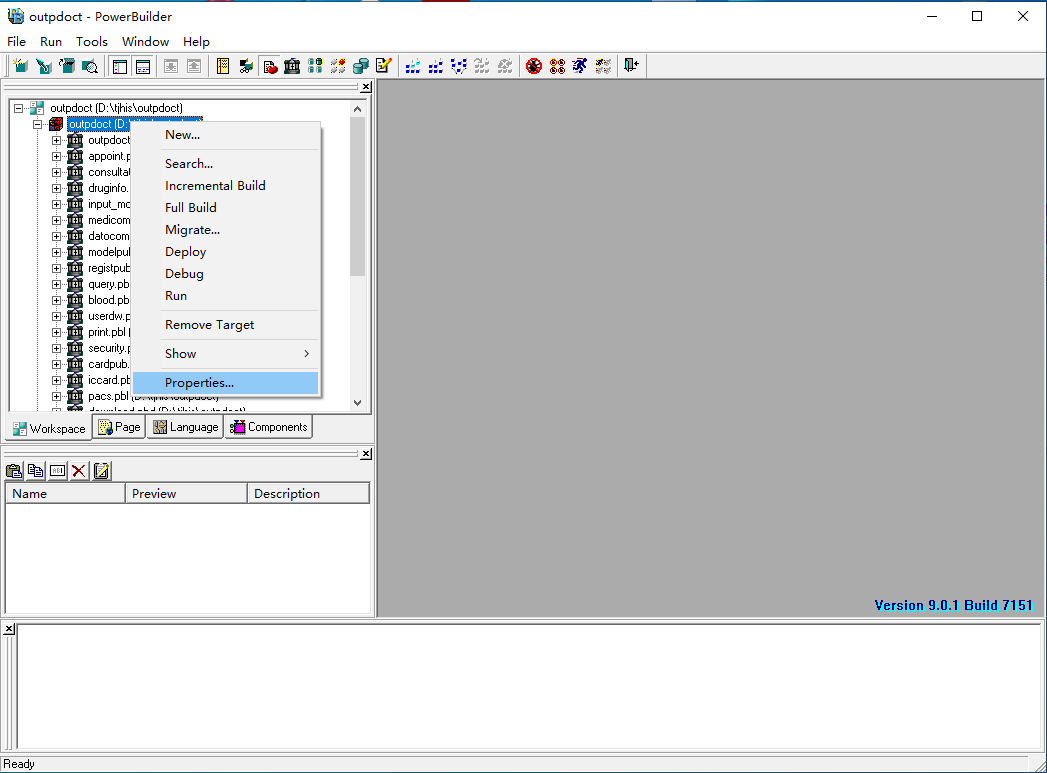1047x773 pixels.
Task: Select Incremental Build from context menu
Action: pyautogui.click(x=226, y=186)
